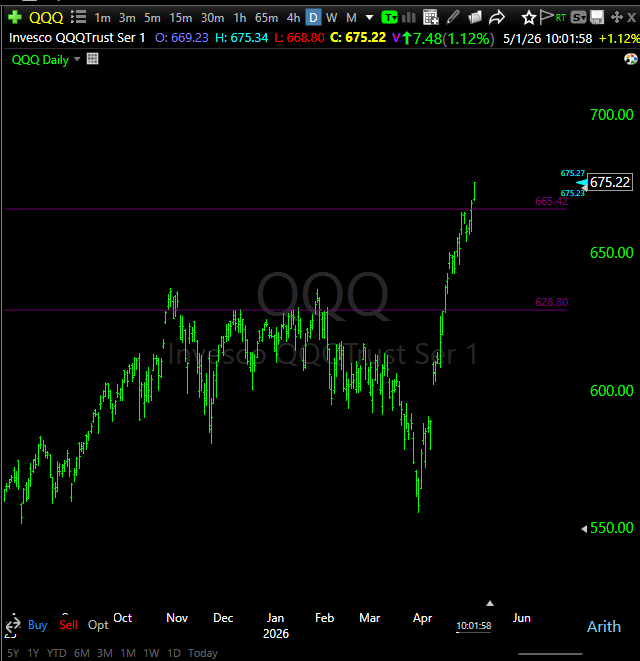Click the horizontal scrollbar below the time axis

point(550,654)
